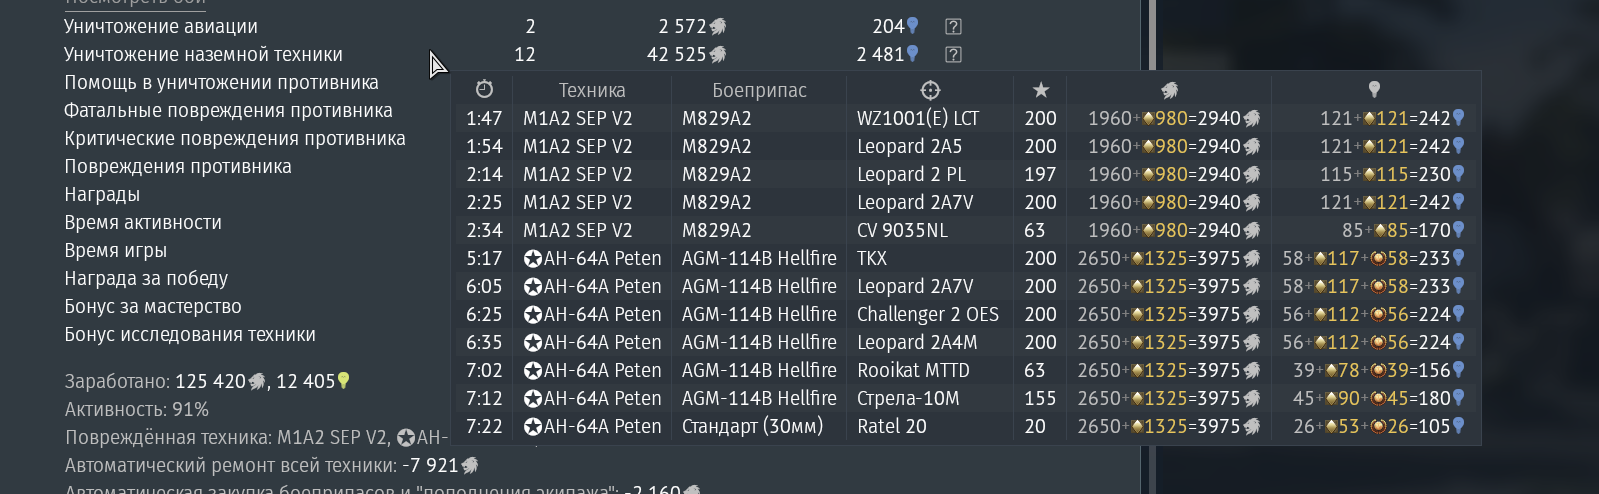
Task: Click help icon for Уничтожение наземной техники row
Action: coord(954,55)
